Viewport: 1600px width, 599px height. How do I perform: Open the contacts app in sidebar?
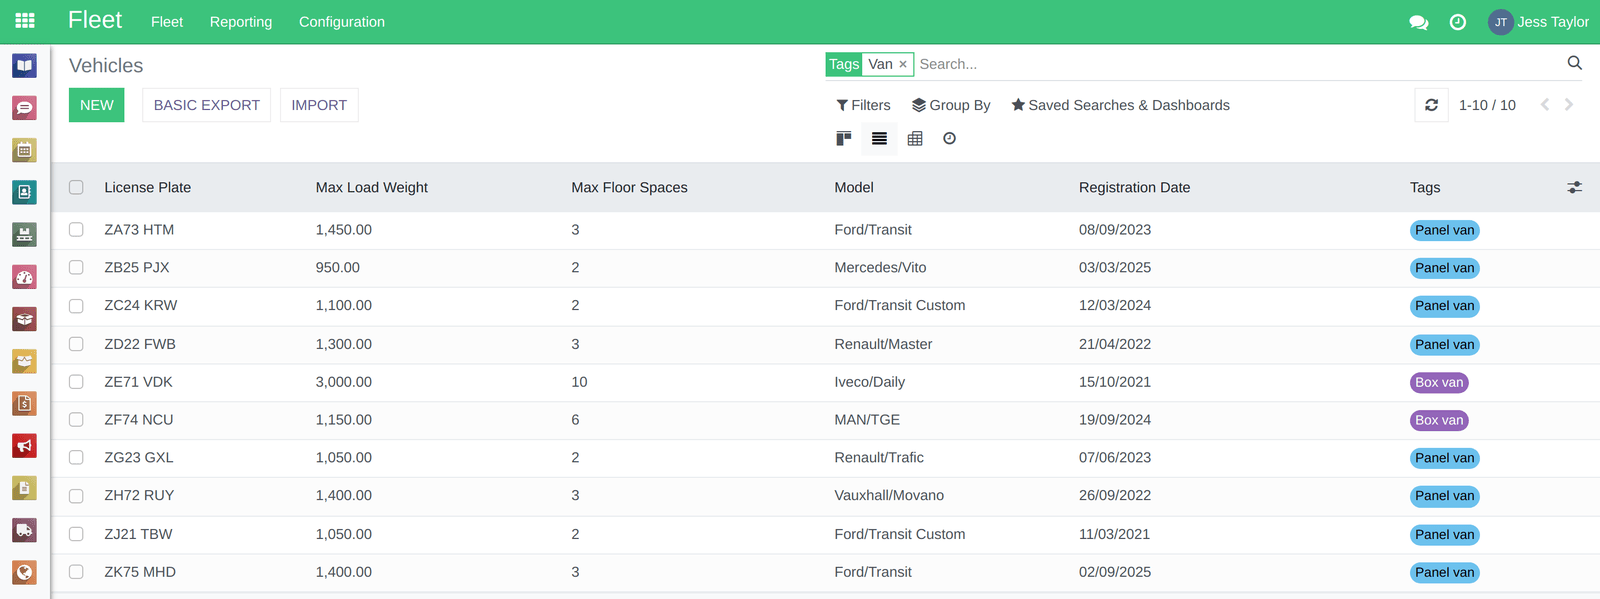coord(25,192)
